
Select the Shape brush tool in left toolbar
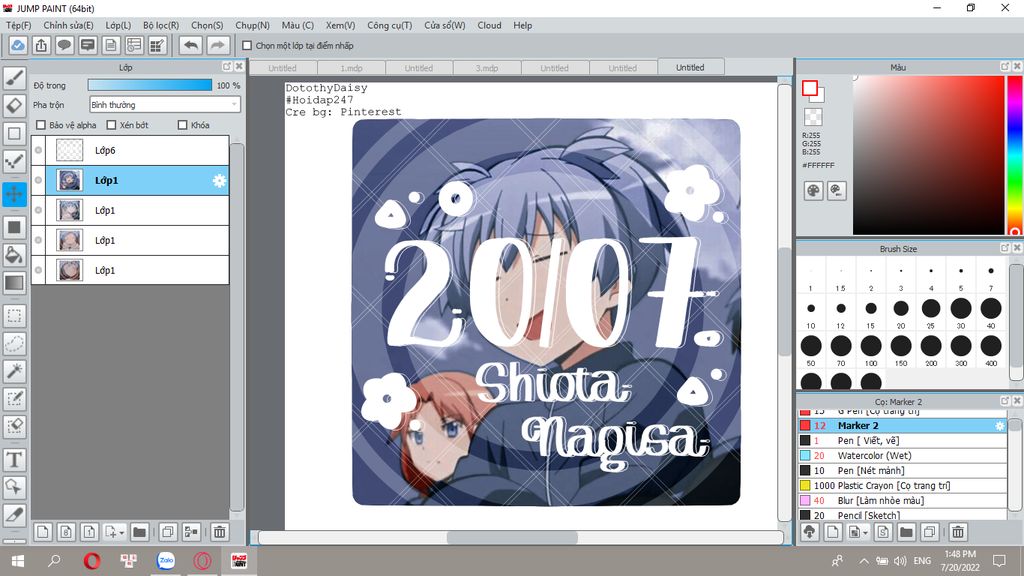[x=14, y=134]
